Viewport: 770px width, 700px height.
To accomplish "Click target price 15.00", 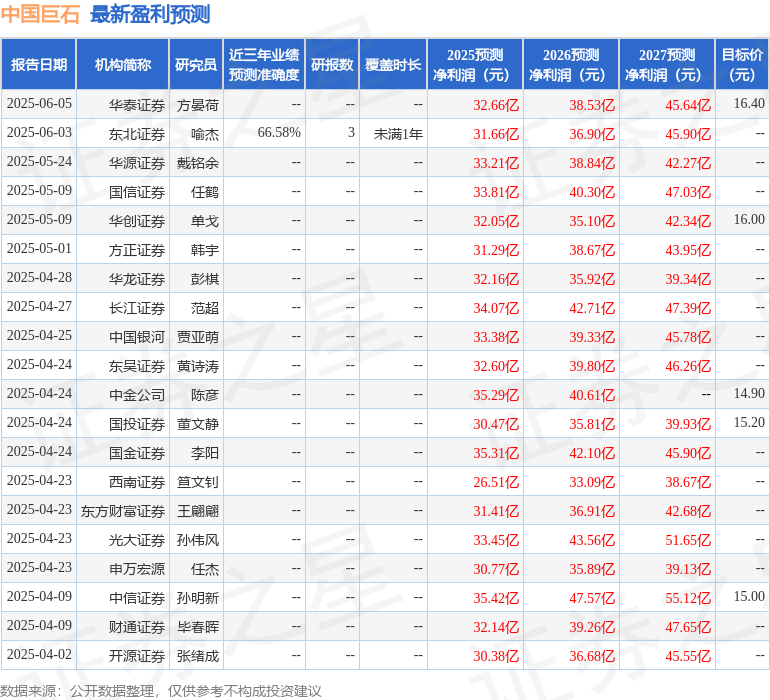I will tap(749, 596).
